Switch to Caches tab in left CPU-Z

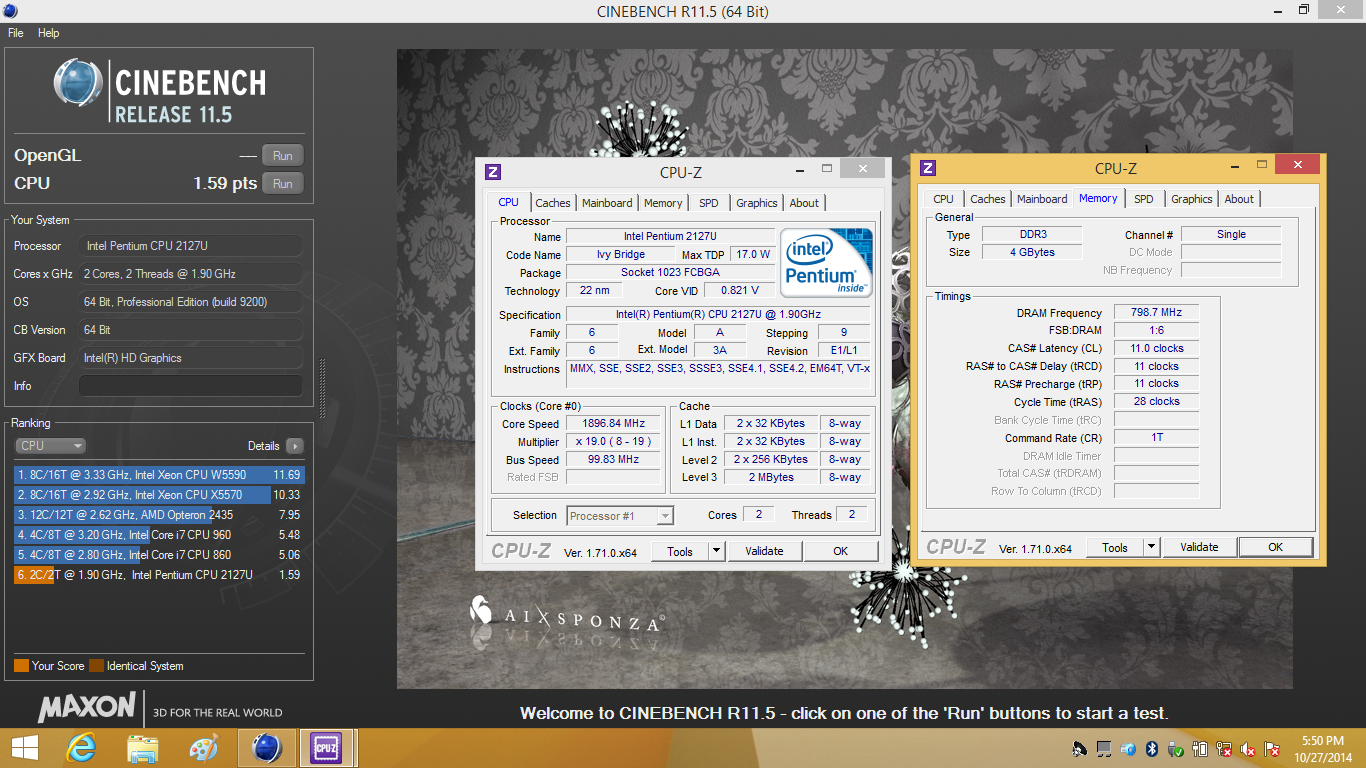click(x=553, y=203)
